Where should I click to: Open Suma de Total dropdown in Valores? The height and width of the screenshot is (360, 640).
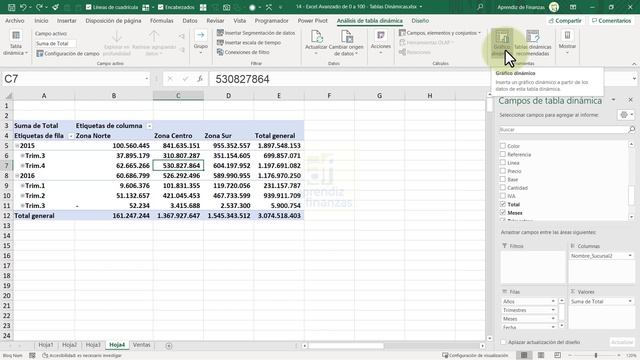(x=630, y=301)
